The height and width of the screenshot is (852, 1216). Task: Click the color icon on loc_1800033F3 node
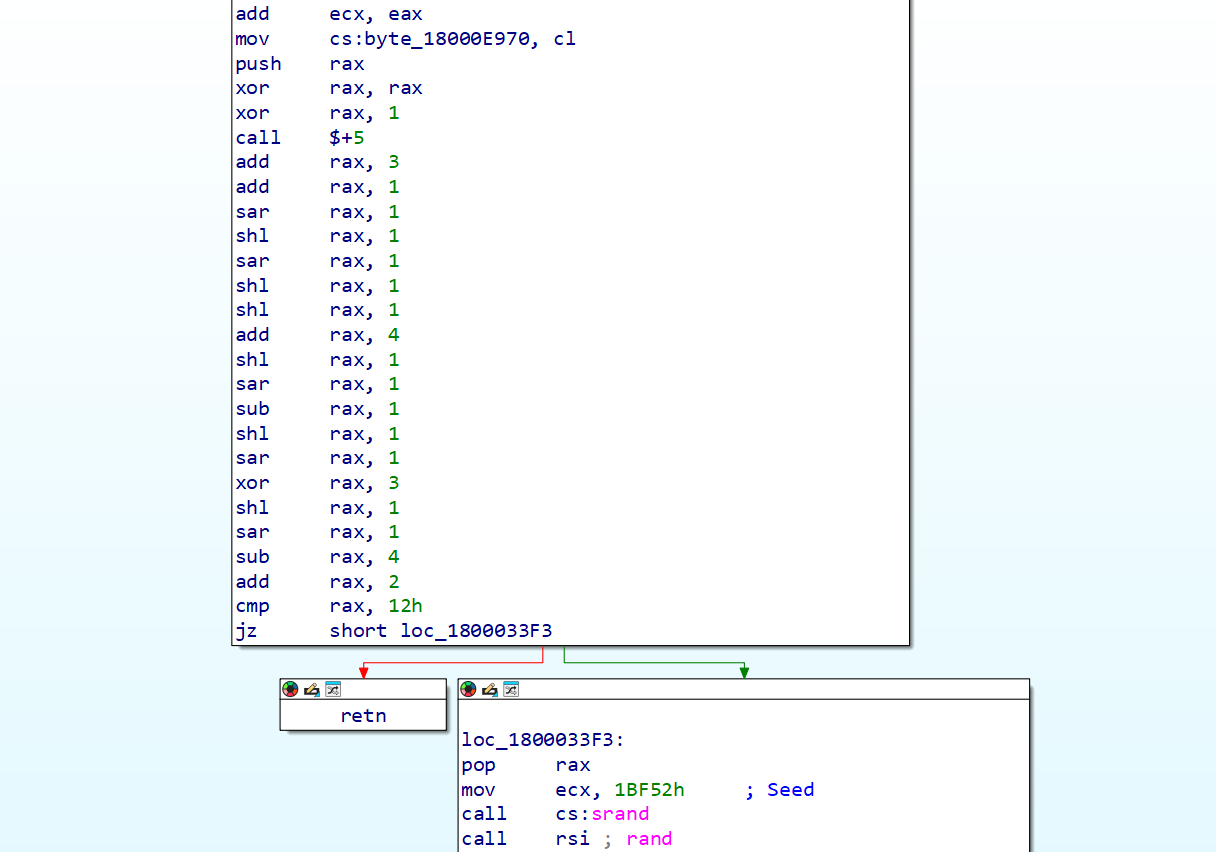(468, 689)
